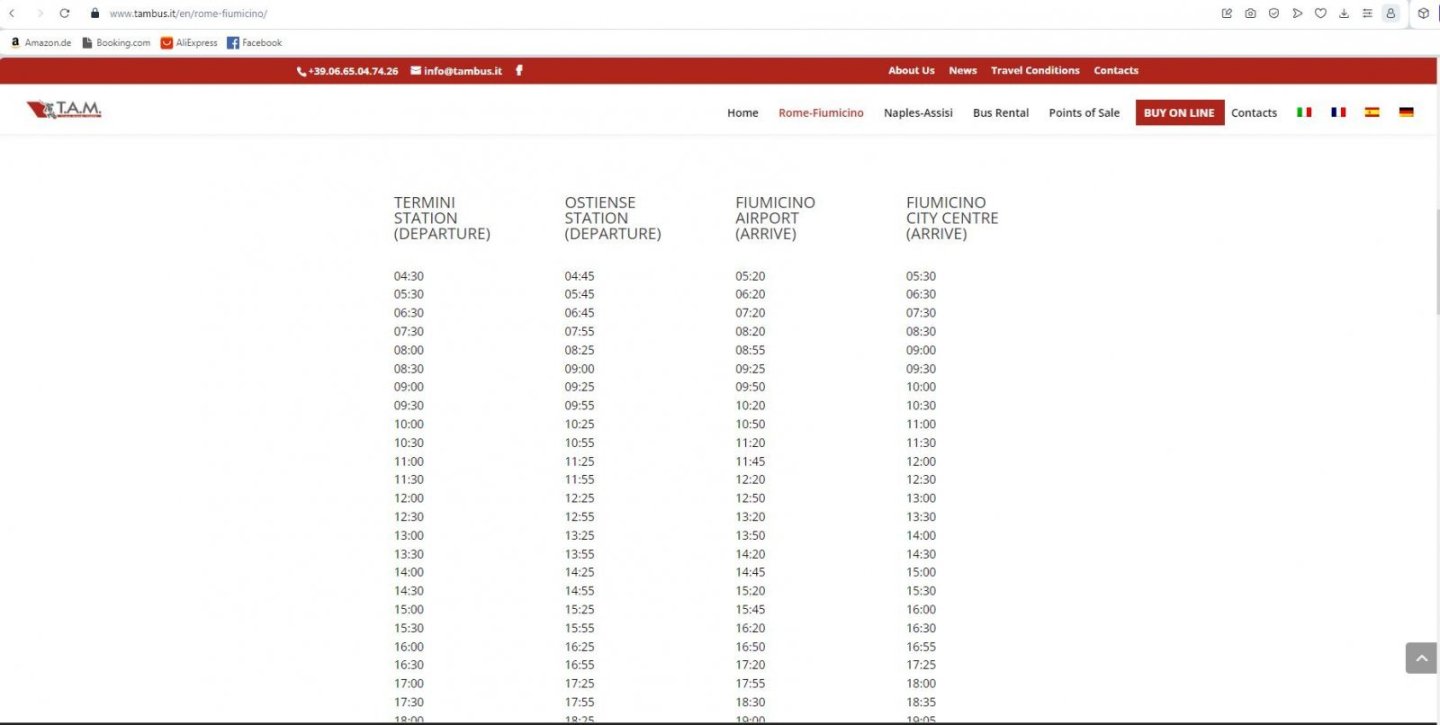This screenshot has width=1440, height=725.
Task: Open the browser downloads icon
Action: [x=1344, y=13]
